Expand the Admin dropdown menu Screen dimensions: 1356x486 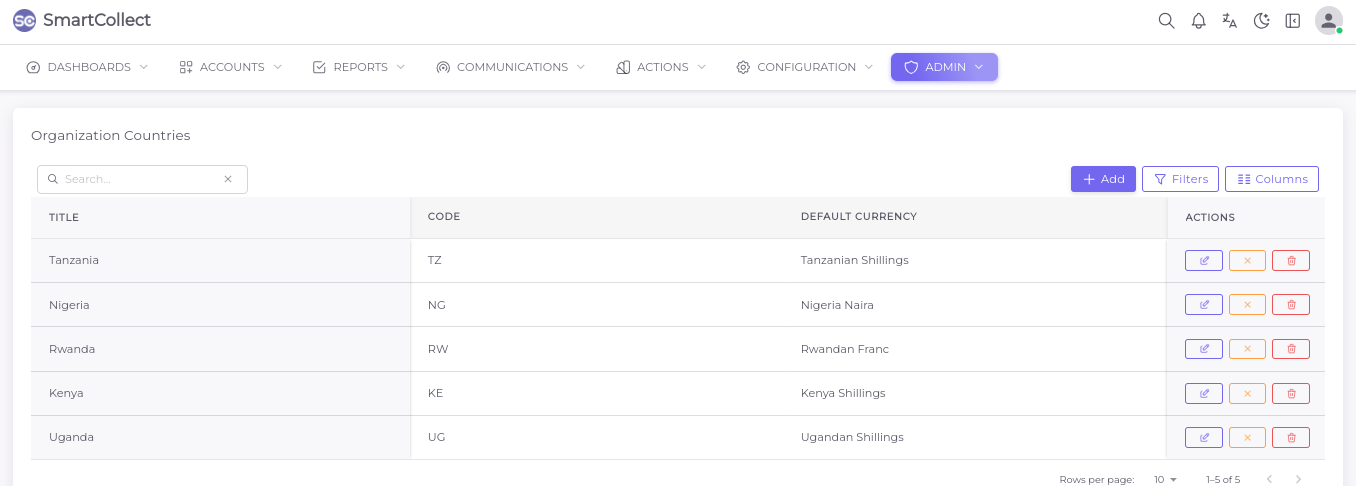tap(944, 67)
